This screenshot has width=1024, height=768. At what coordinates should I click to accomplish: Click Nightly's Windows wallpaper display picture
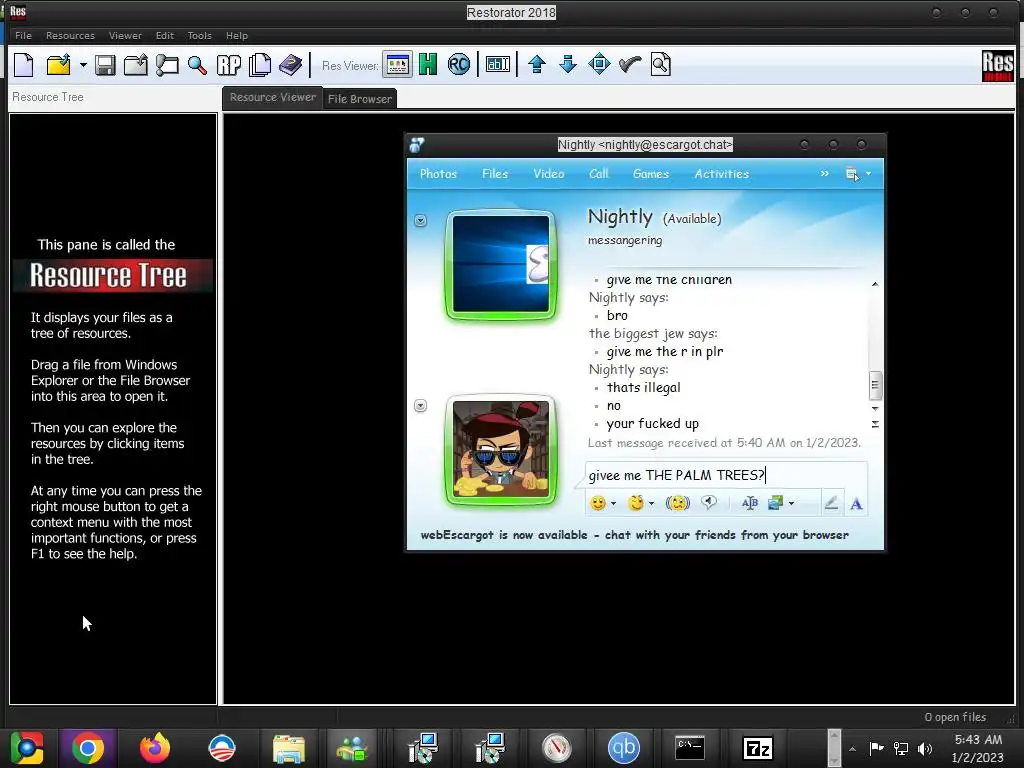point(501,264)
